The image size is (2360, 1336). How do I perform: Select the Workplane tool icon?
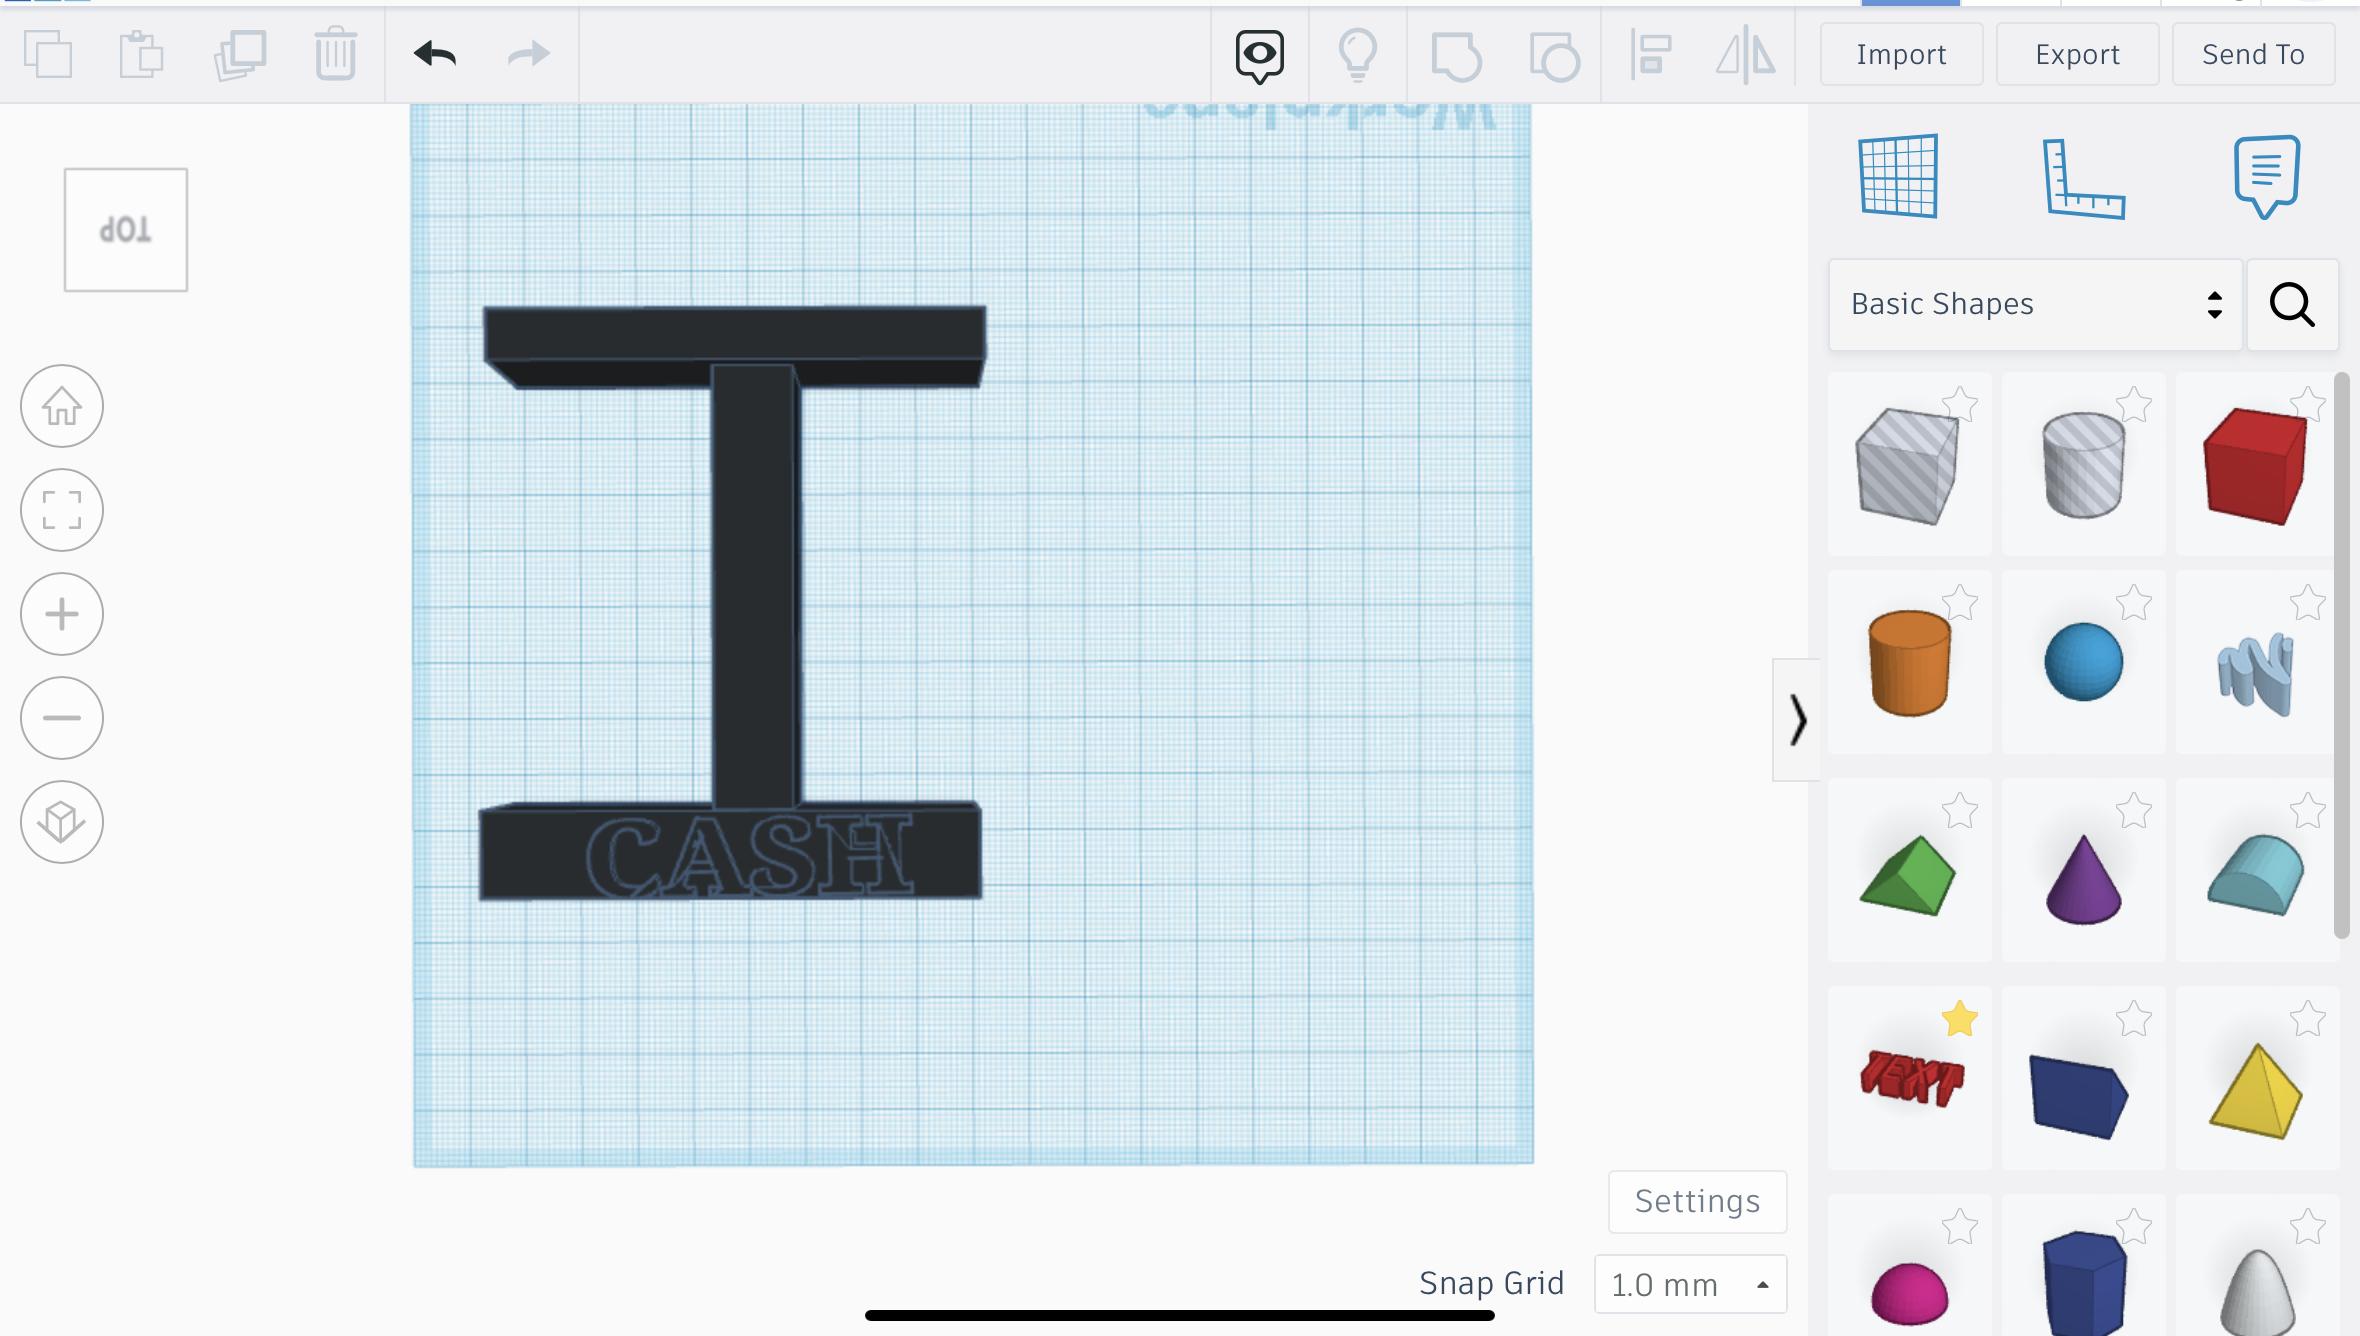click(1898, 176)
